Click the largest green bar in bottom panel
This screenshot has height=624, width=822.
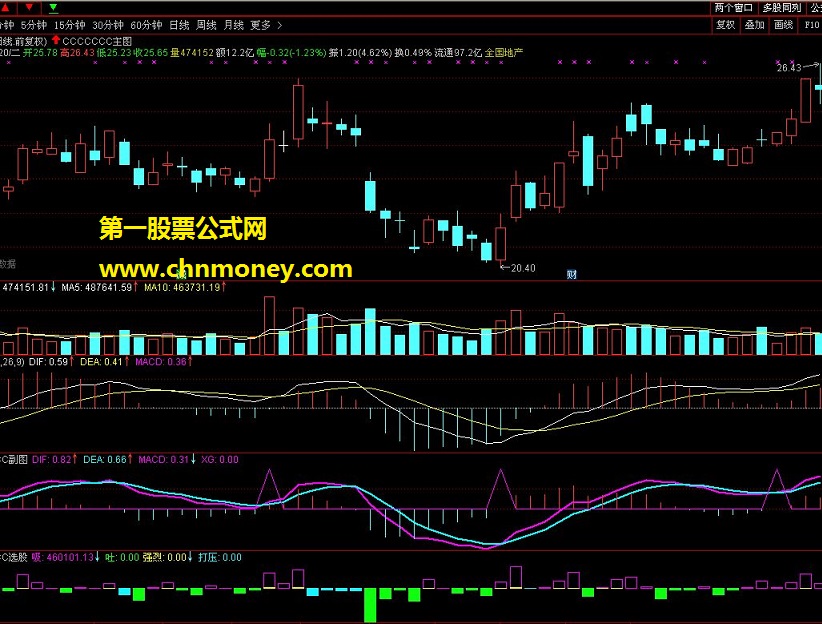[371, 605]
